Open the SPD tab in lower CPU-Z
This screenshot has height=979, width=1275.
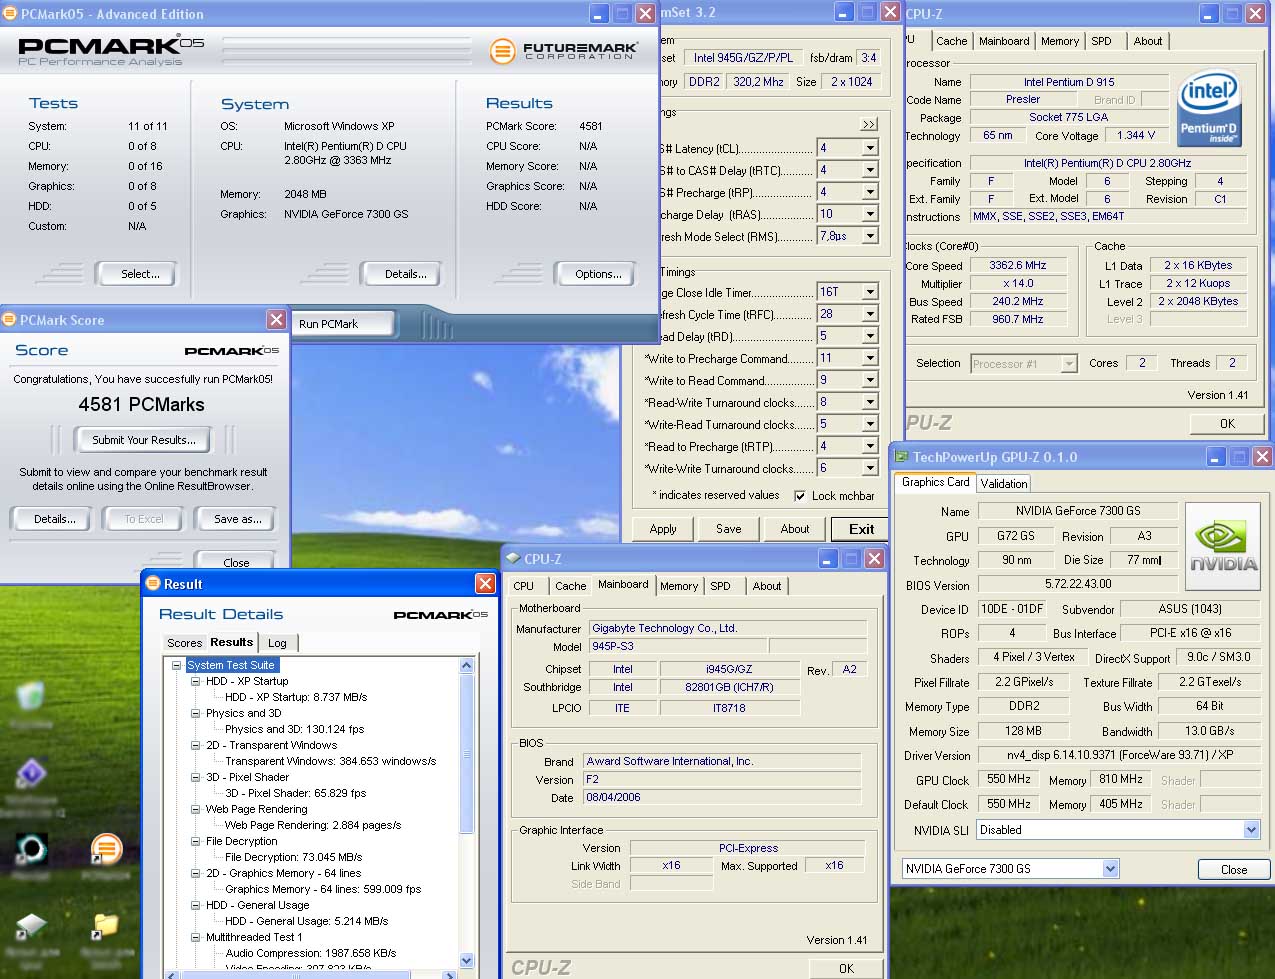coord(720,586)
